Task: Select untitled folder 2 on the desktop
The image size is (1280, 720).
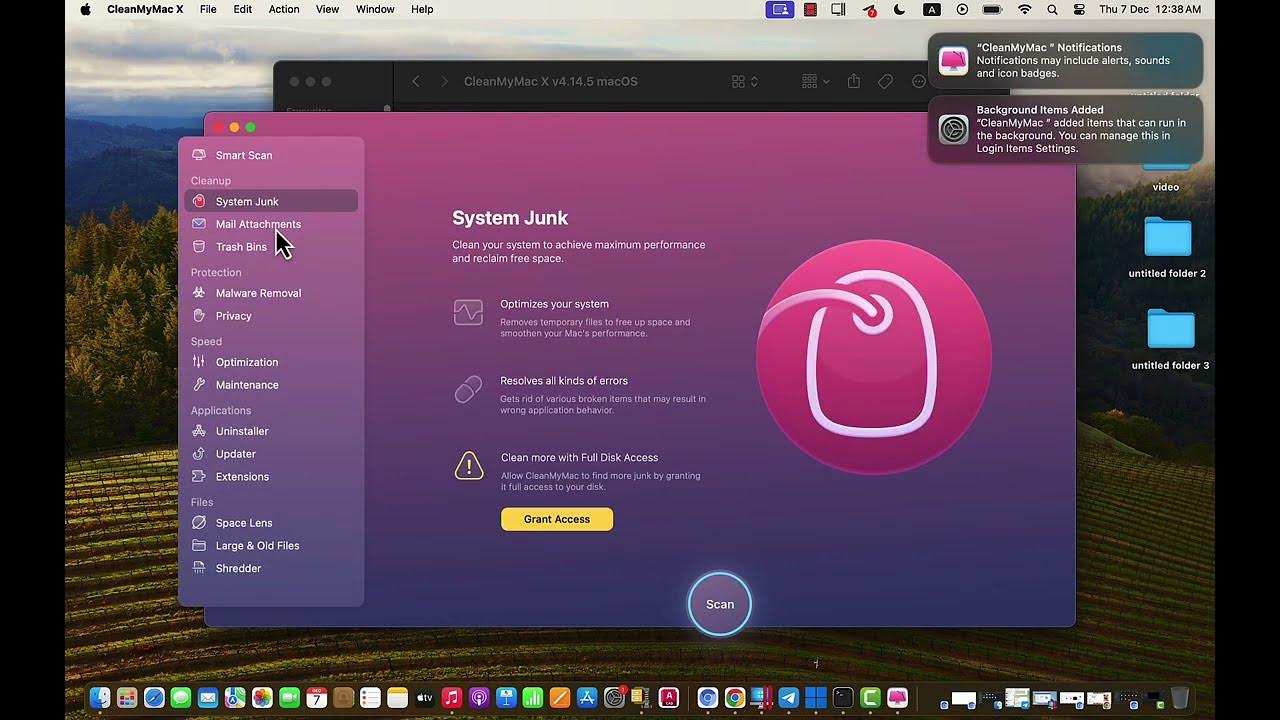Action: (x=1167, y=247)
